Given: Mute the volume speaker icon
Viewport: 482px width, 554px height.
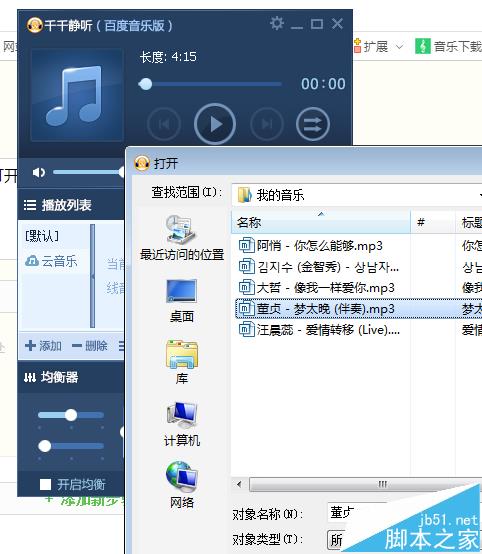Looking at the screenshot, I should point(39,172).
